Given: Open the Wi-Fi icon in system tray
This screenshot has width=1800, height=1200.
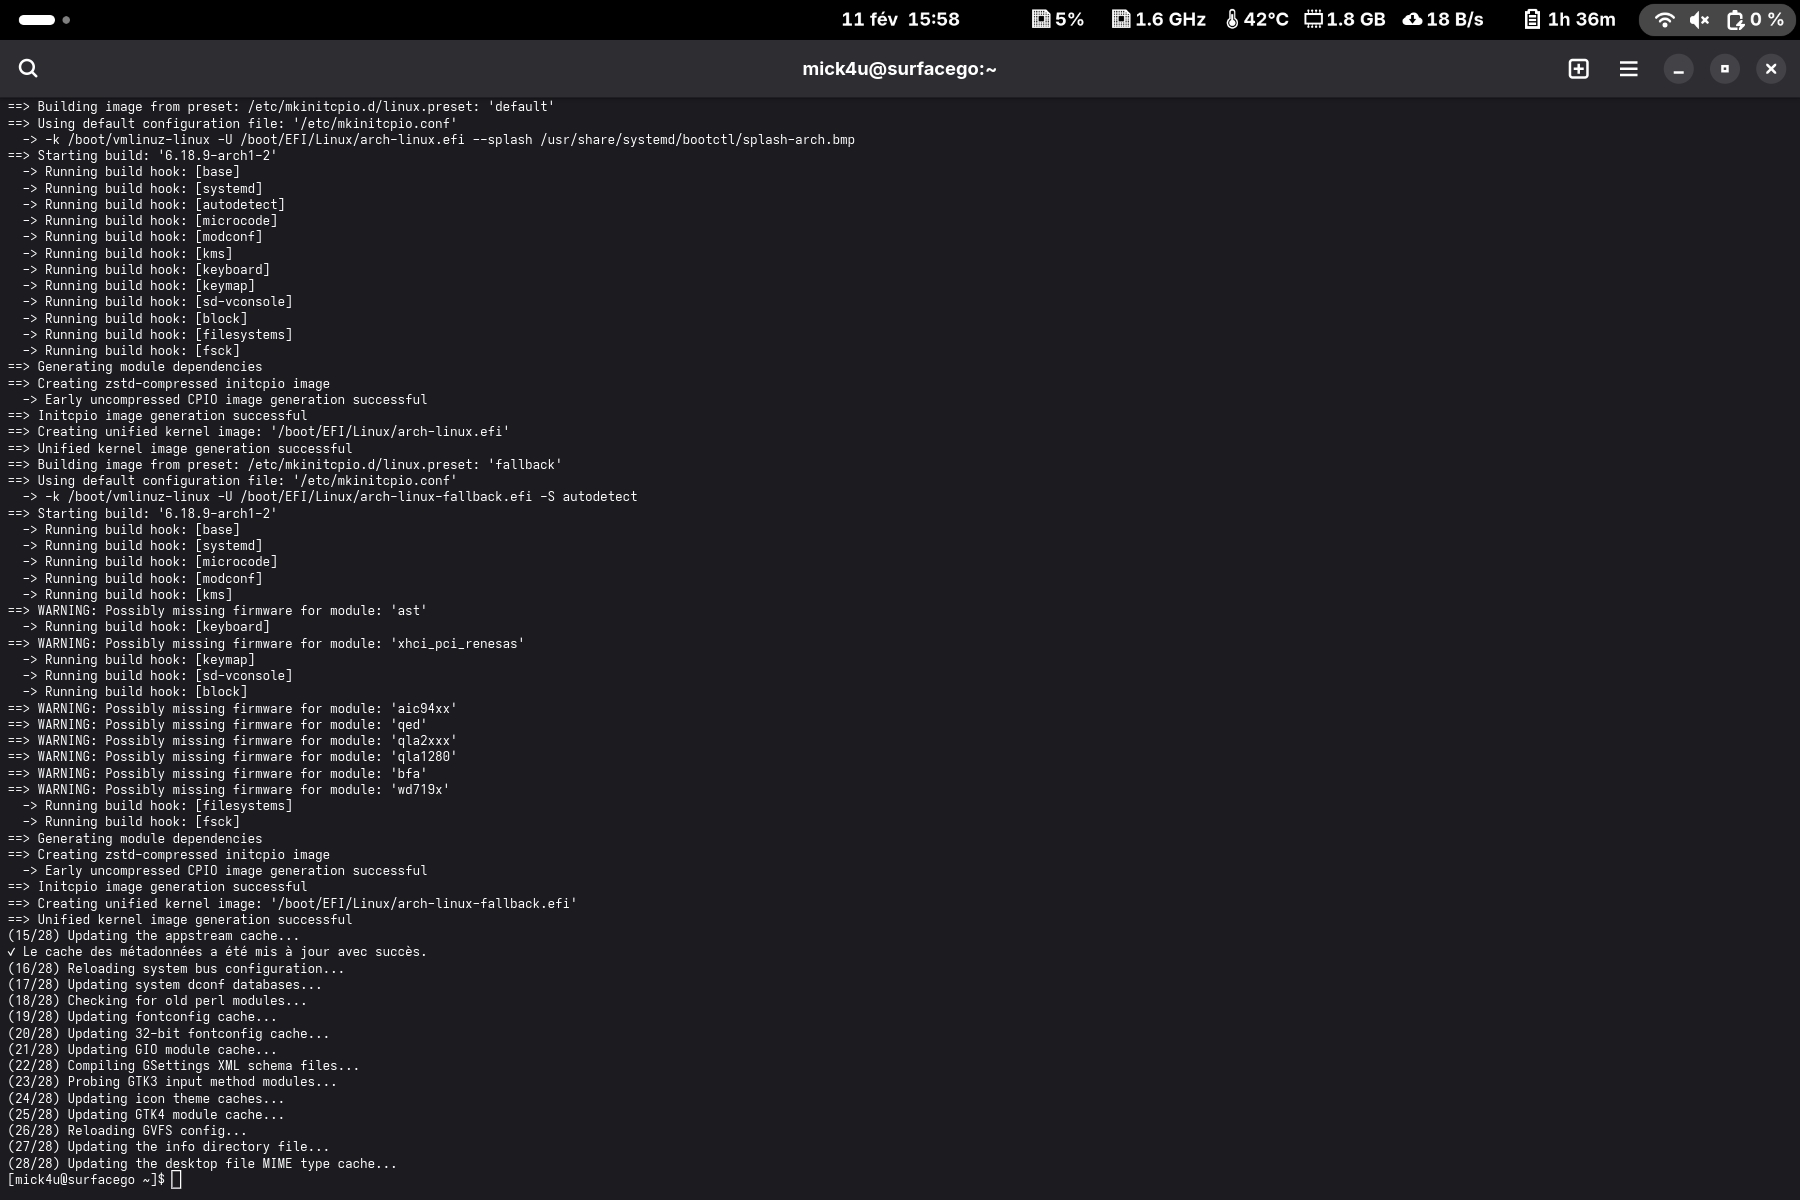Looking at the screenshot, I should 1664,19.
